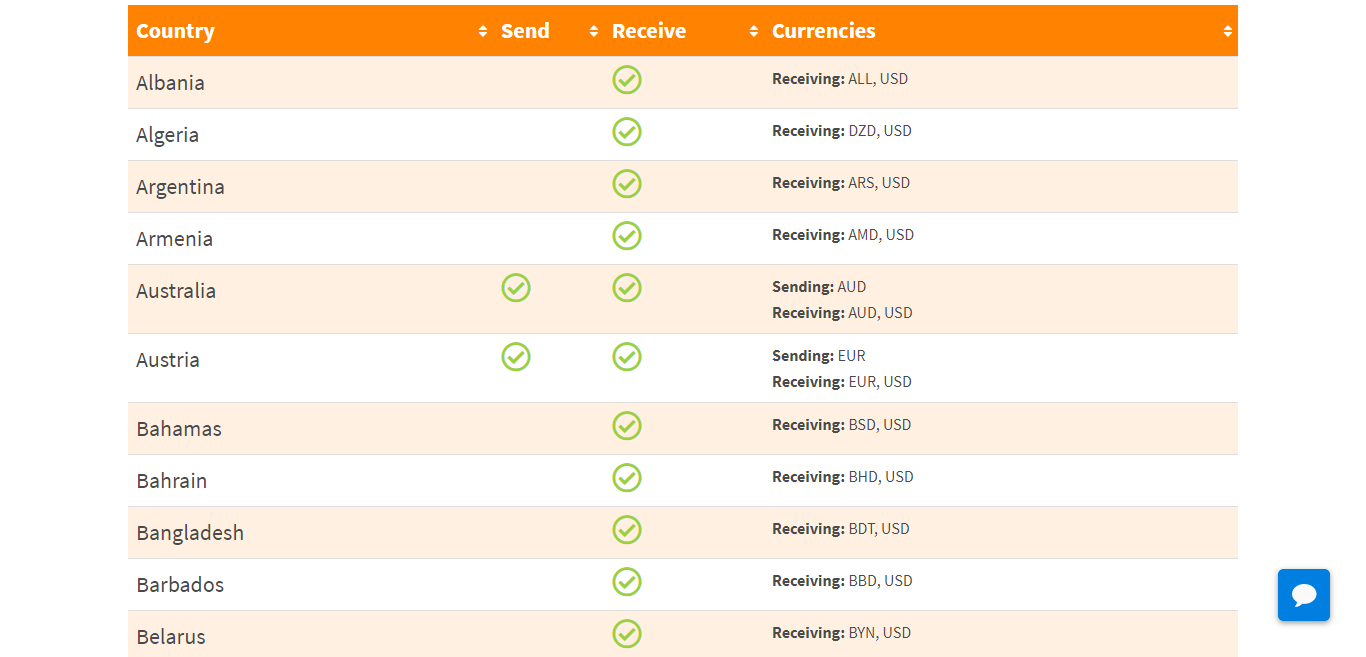This screenshot has width=1366, height=657.
Task: Click 'Receiving: BDT, USD' currency text
Action: [x=841, y=529]
